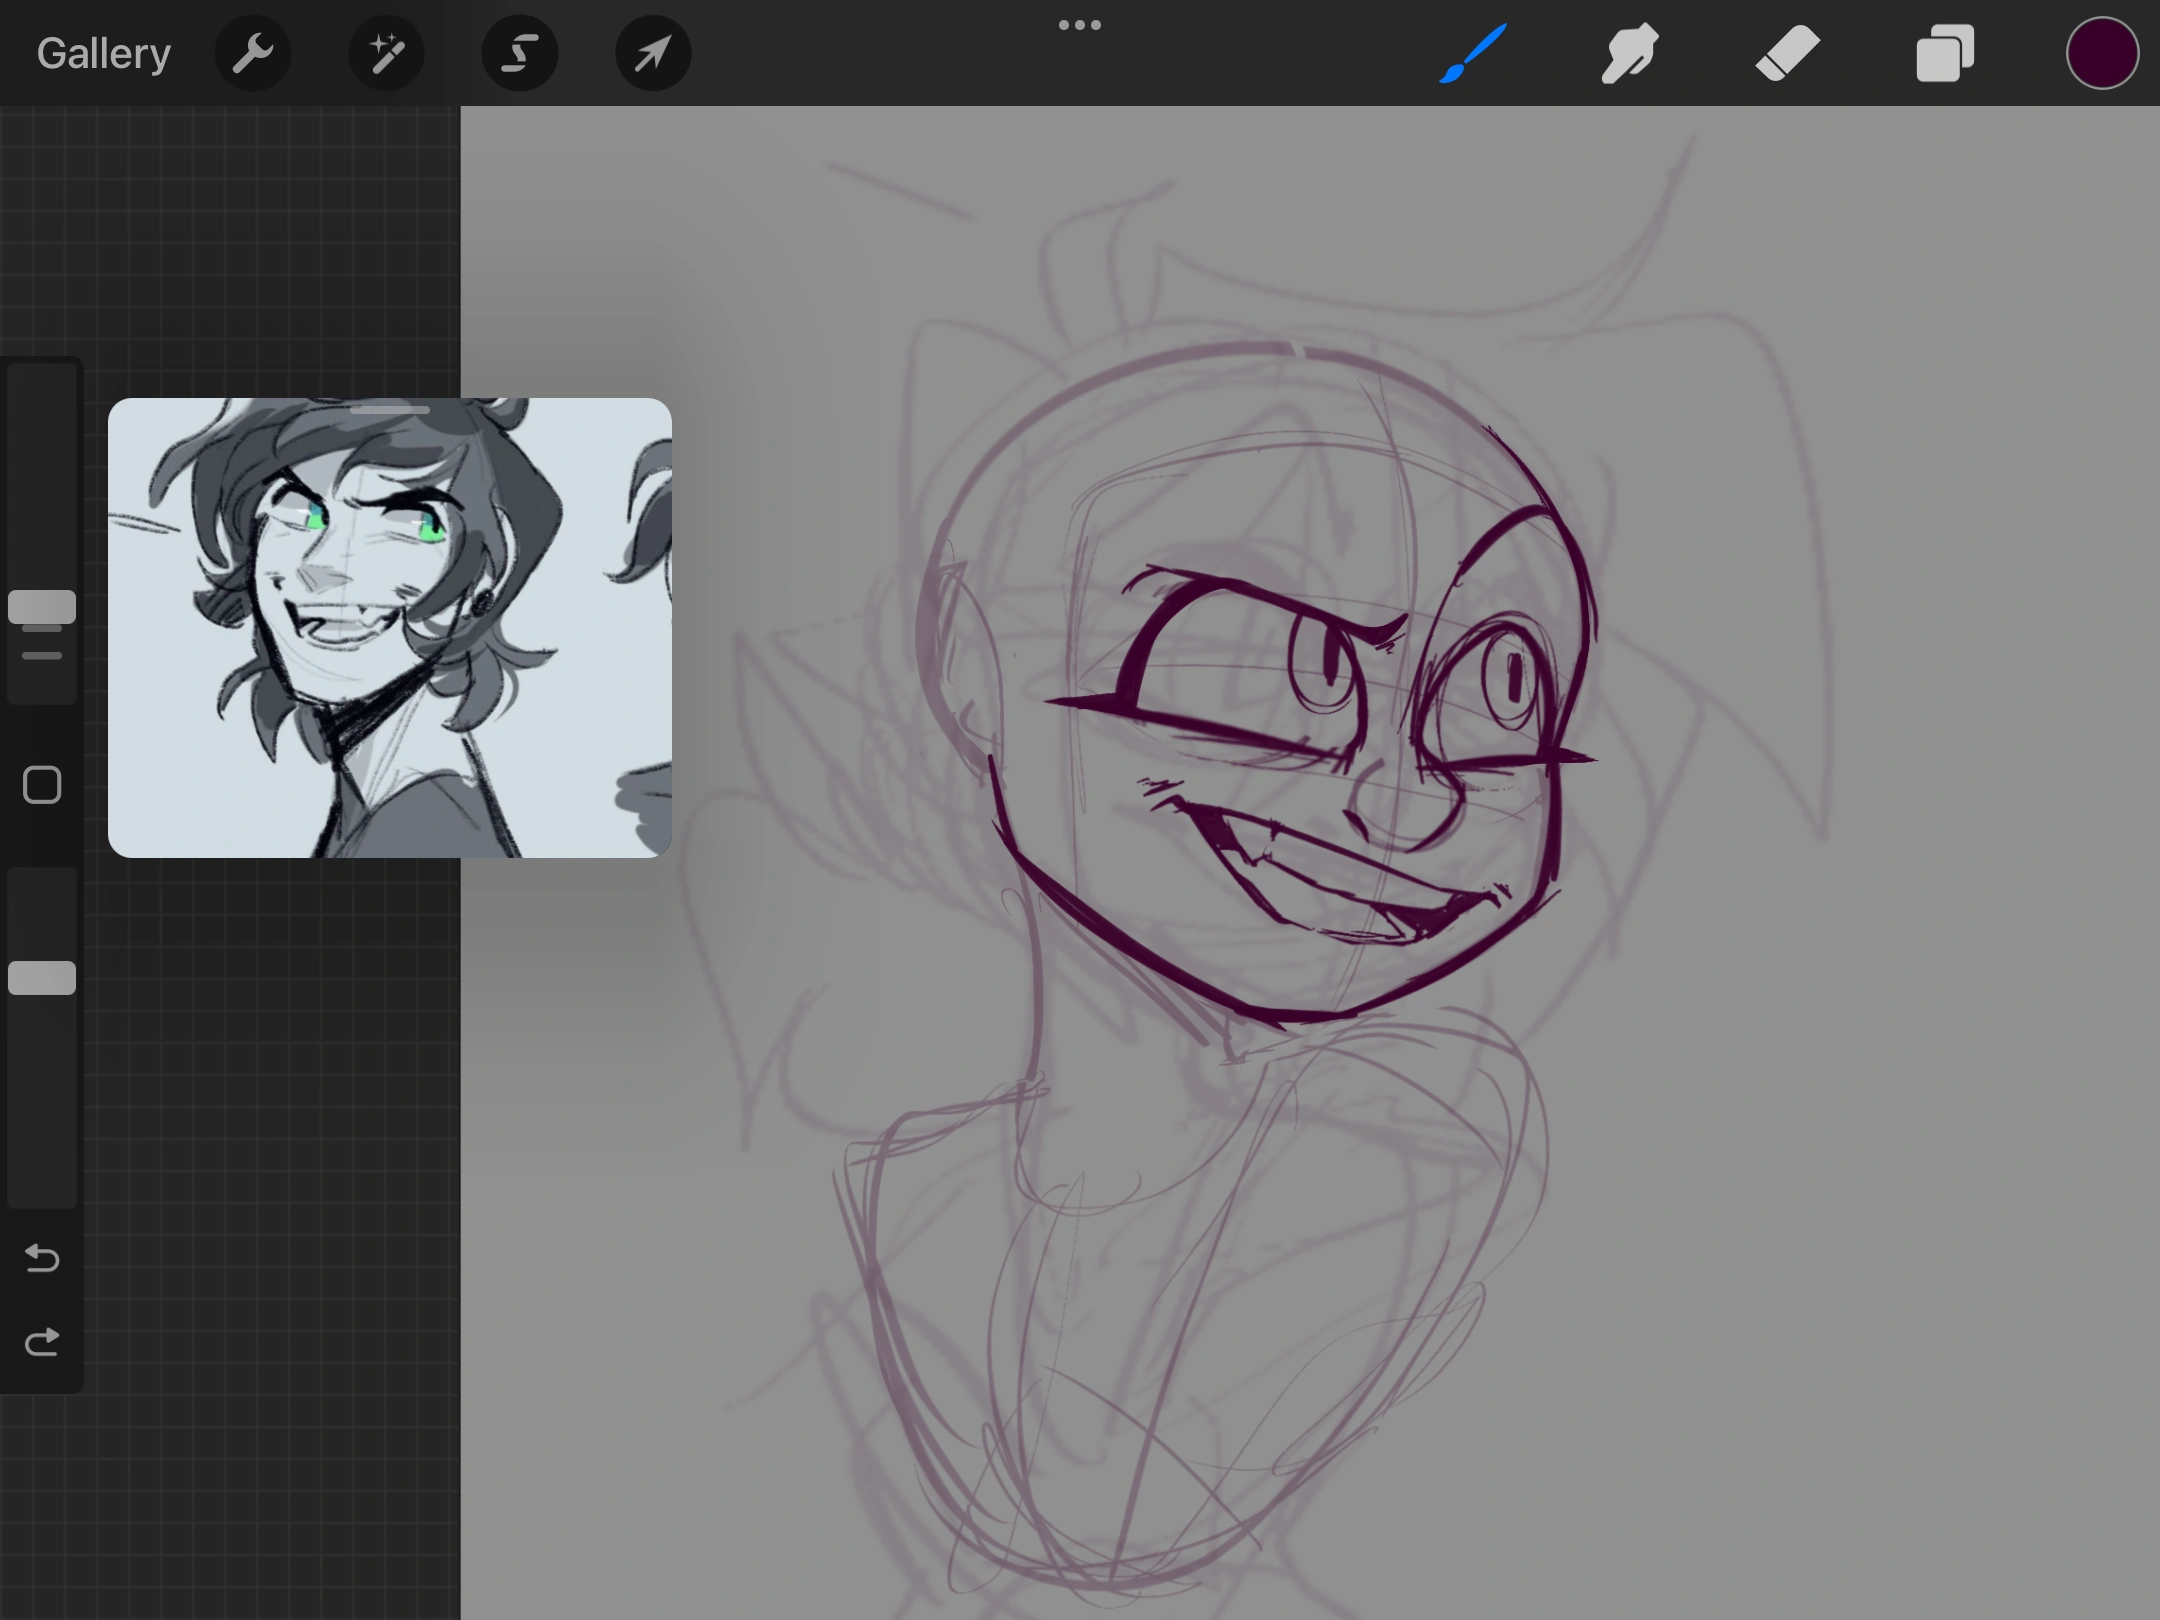
Task: Toggle the sidebar modify button
Action: 41,785
